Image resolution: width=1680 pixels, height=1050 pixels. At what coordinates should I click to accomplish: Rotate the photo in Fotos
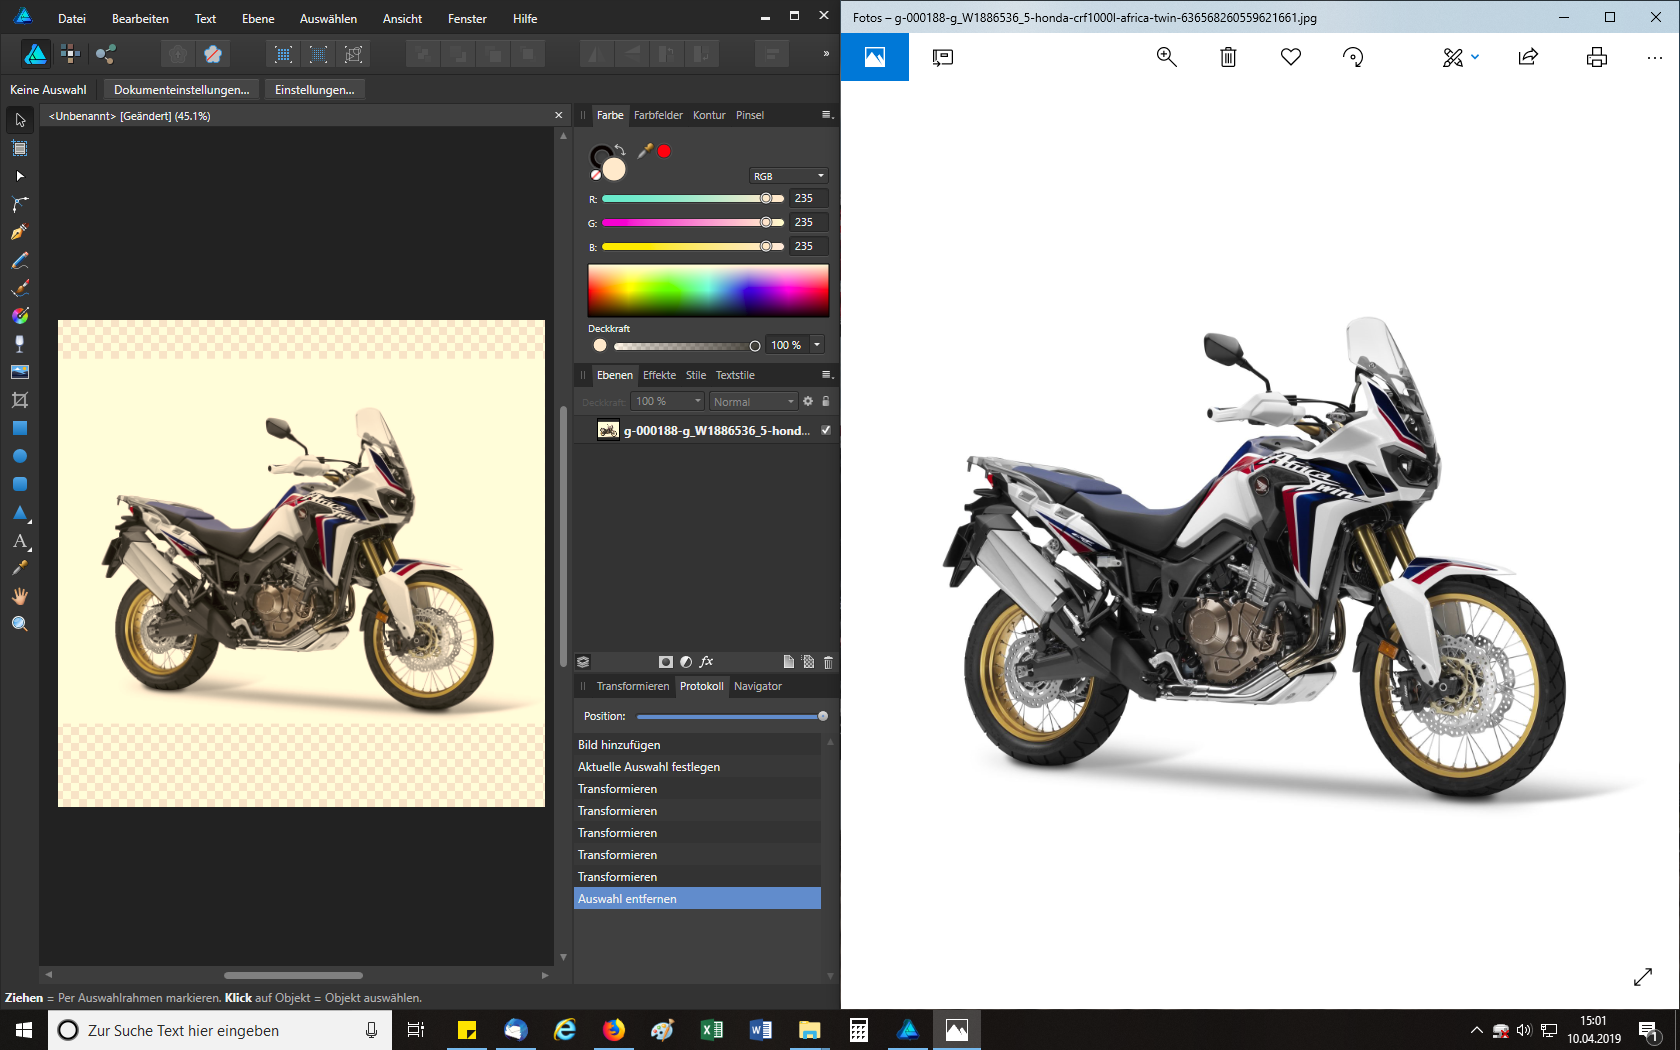[1353, 57]
